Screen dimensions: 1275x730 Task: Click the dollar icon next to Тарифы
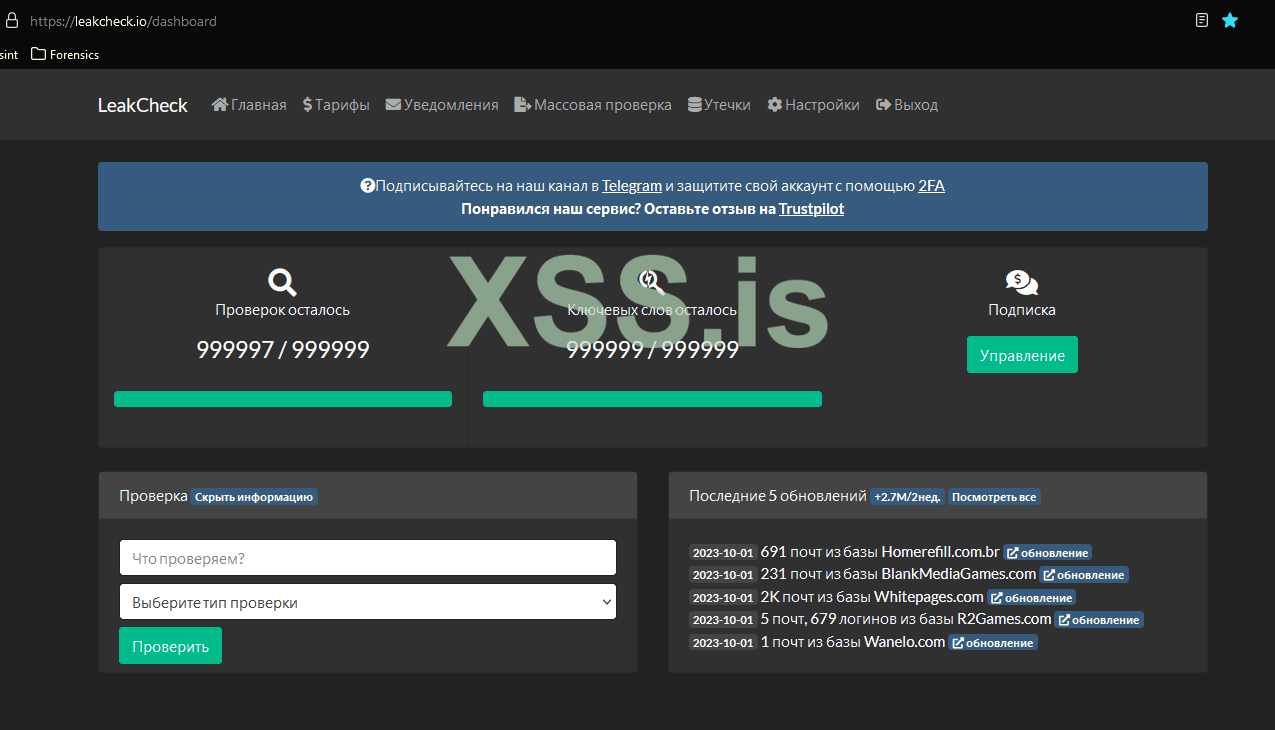pos(308,104)
